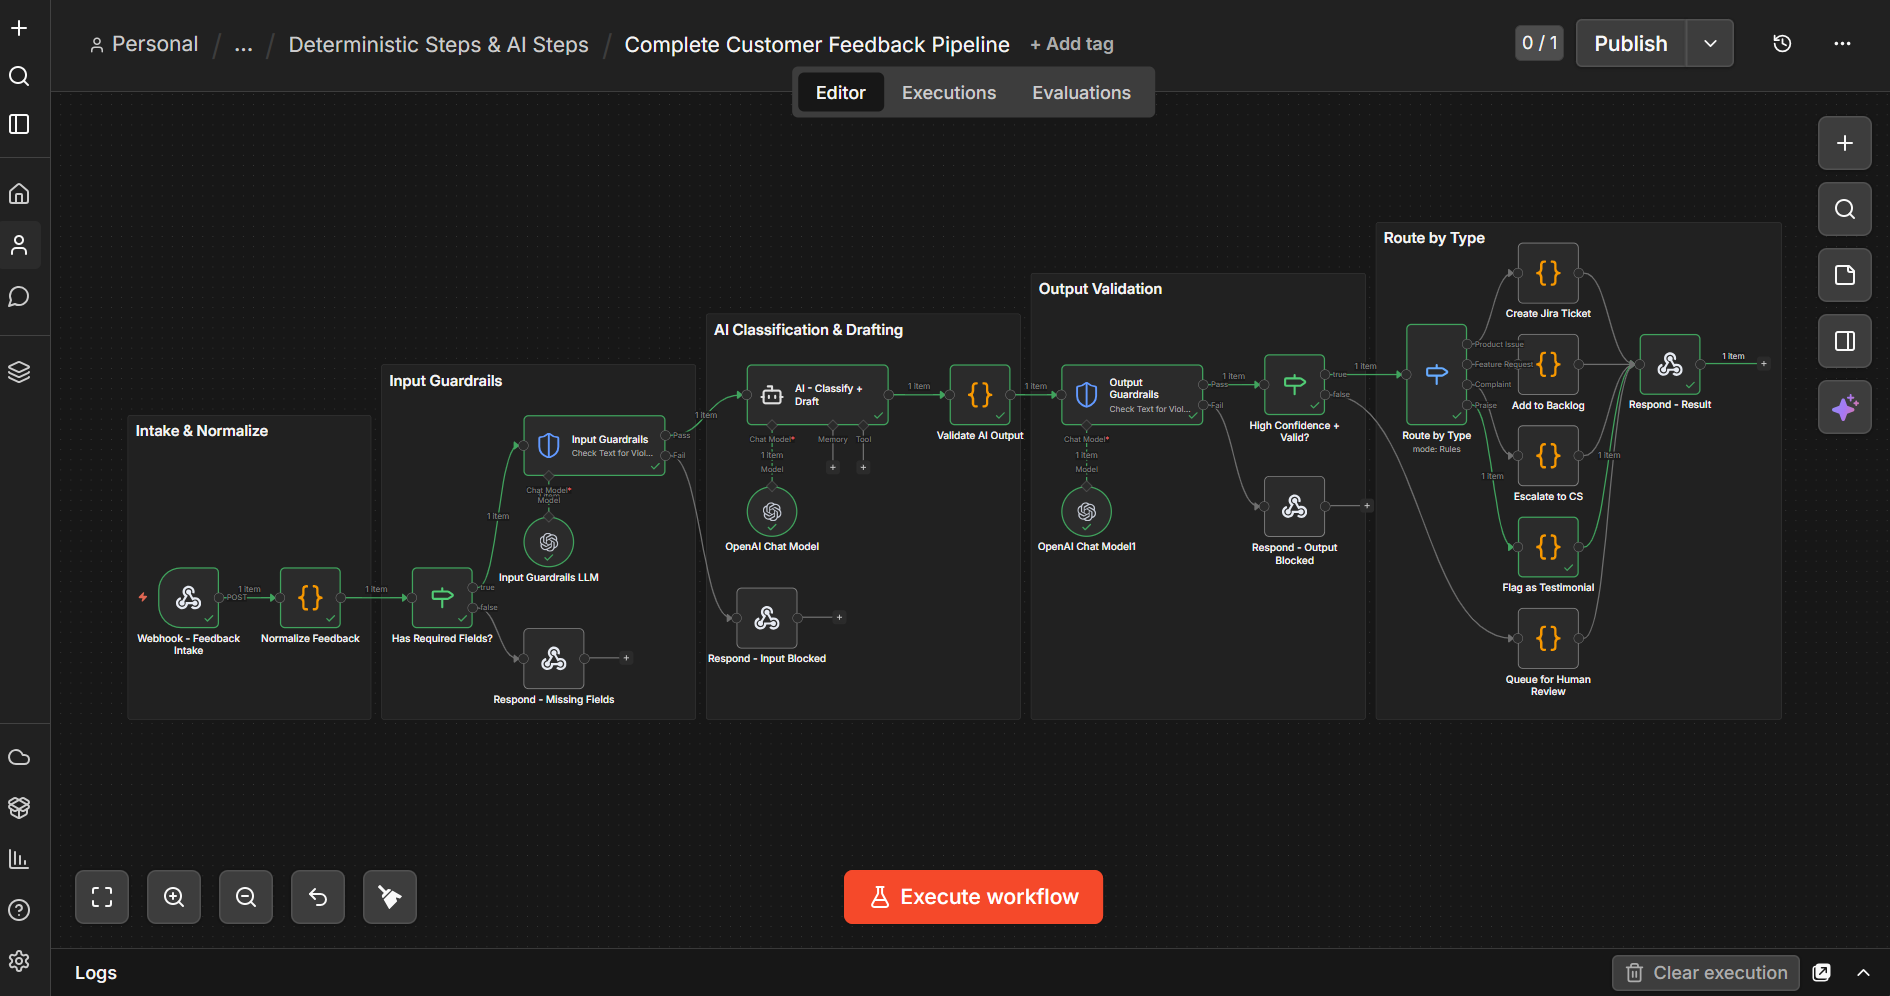Open the canvas node search icon

tap(1844, 209)
